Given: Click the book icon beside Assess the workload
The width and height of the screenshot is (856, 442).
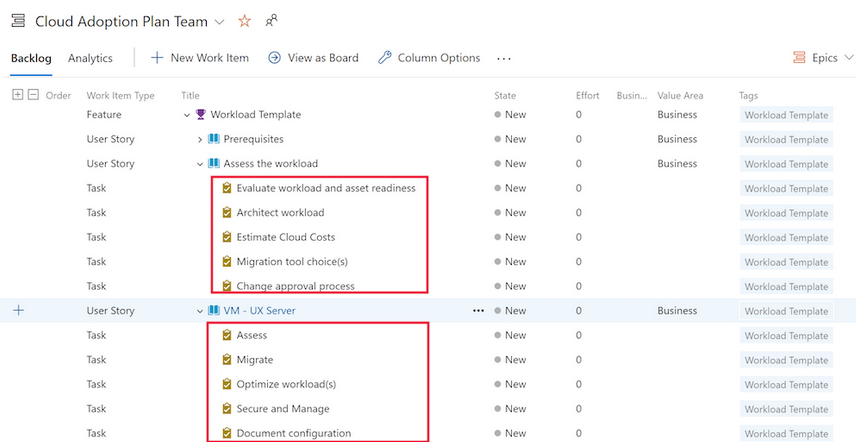Looking at the screenshot, I should (x=213, y=163).
